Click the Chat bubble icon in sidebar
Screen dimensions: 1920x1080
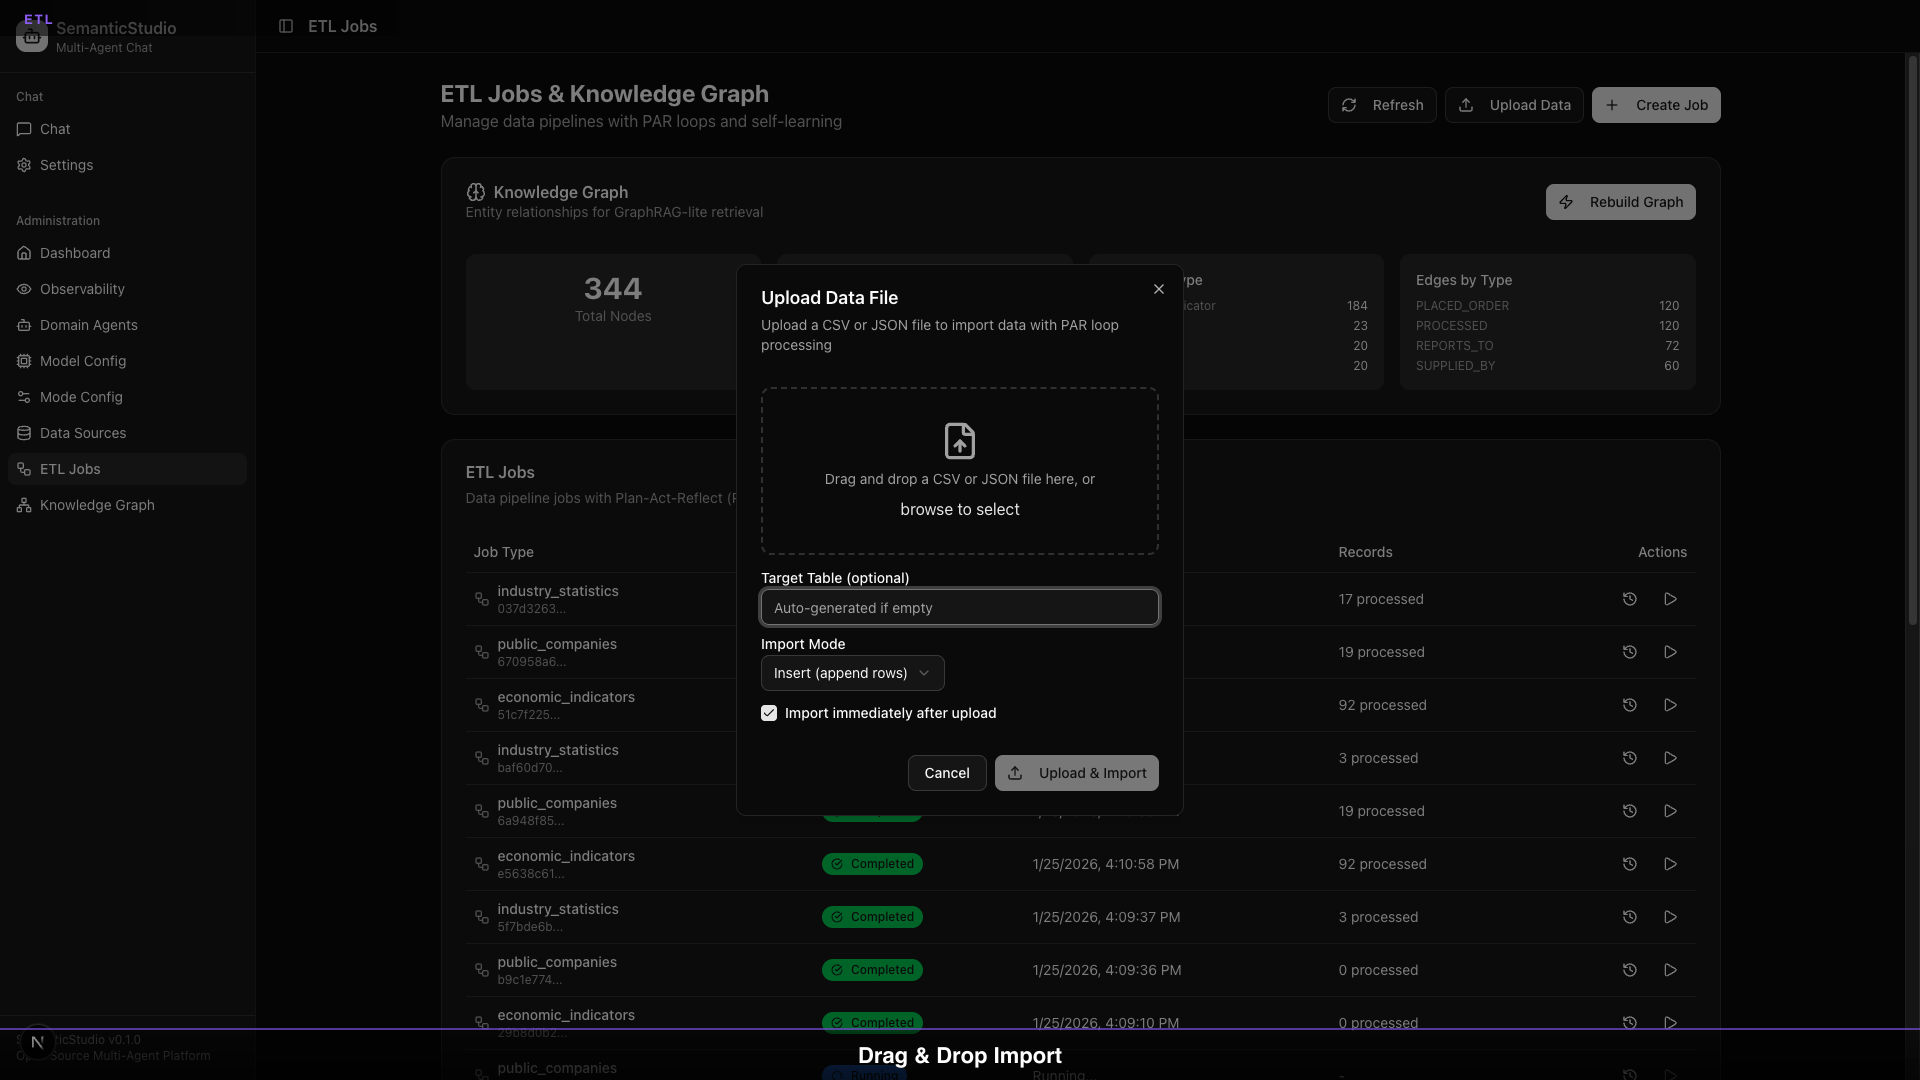tap(24, 129)
